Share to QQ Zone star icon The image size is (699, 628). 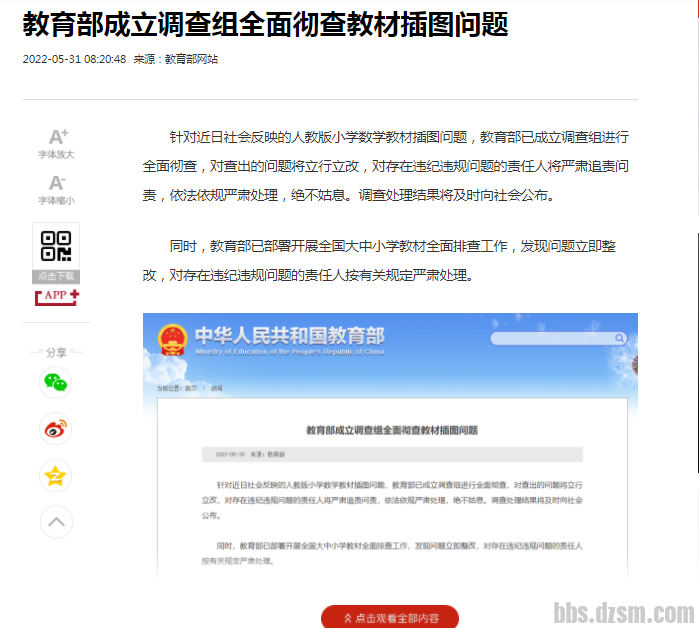pos(56,475)
